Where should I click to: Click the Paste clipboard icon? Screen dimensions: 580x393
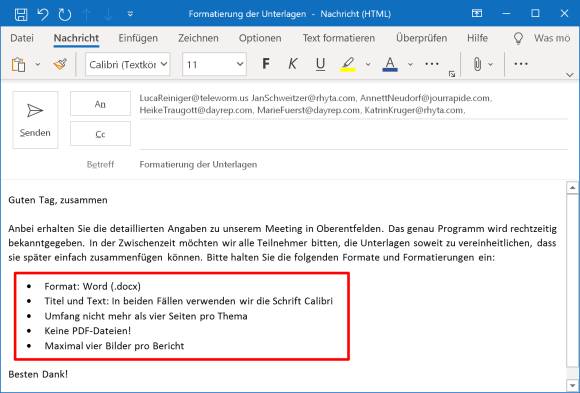pos(18,64)
